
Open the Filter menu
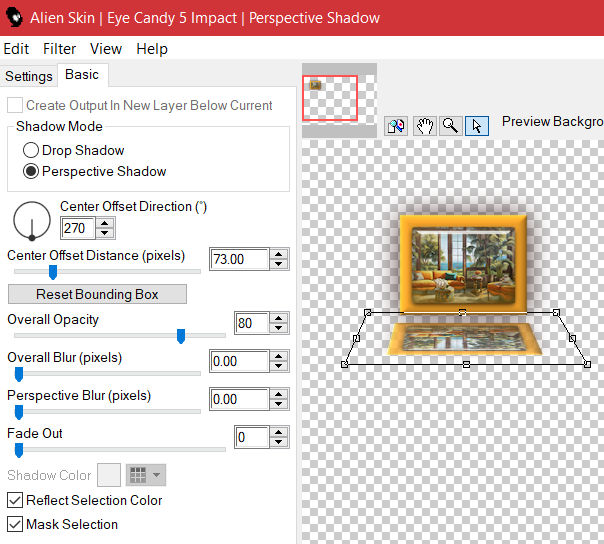click(x=59, y=49)
